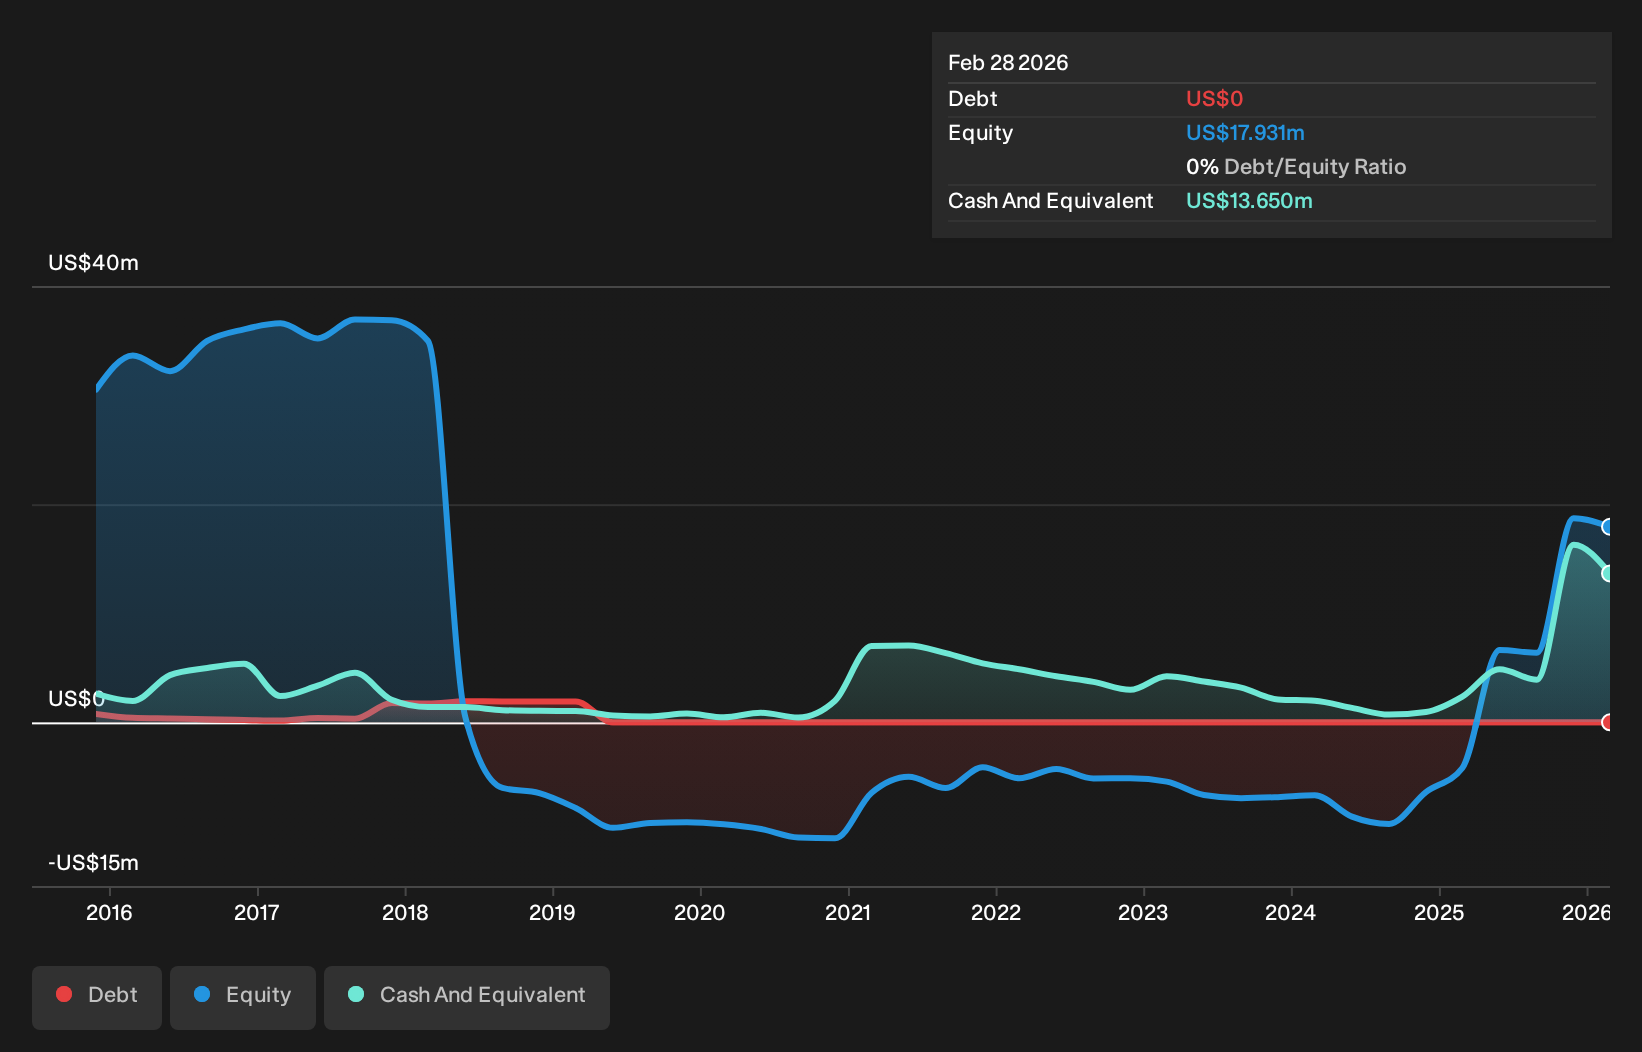Click the 2020 x-axis label
The height and width of the screenshot is (1052, 1642).
point(700,912)
